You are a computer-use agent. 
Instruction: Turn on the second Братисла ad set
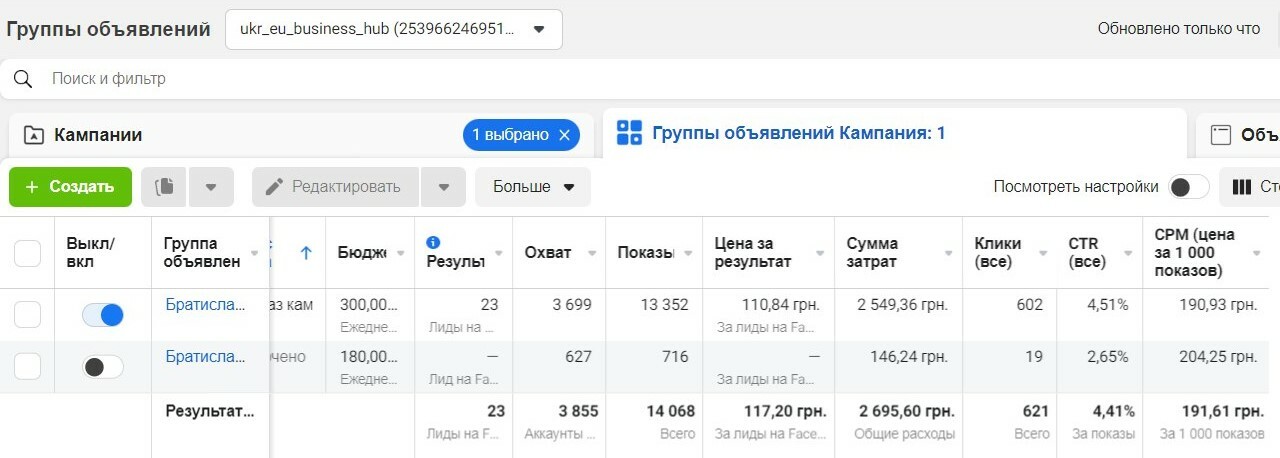[x=103, y=367]
